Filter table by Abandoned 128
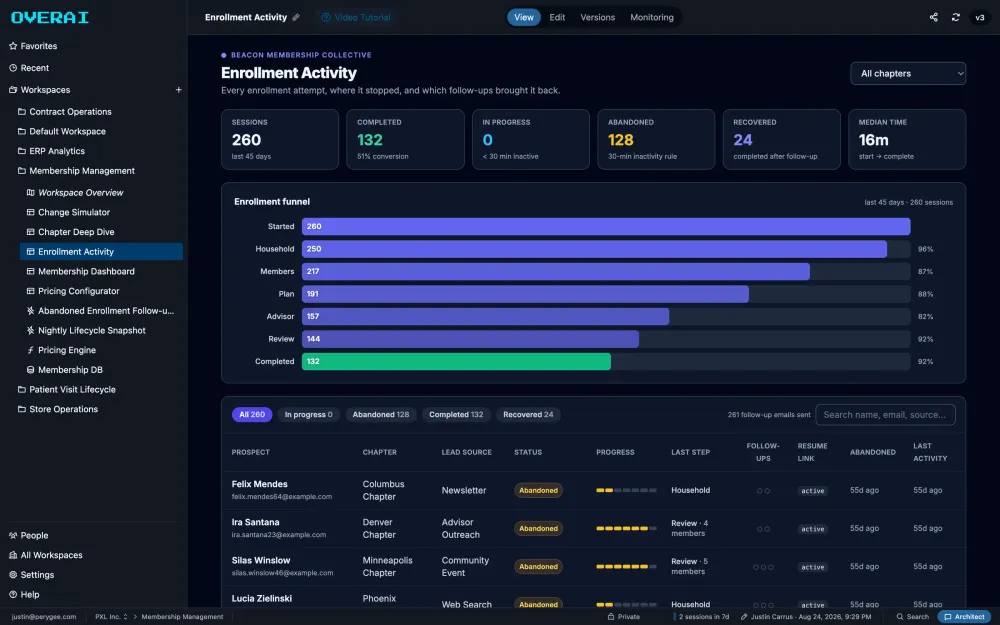Image resolution: width=1000 pixels, height=625 pixels. click(x=381, y=415)
